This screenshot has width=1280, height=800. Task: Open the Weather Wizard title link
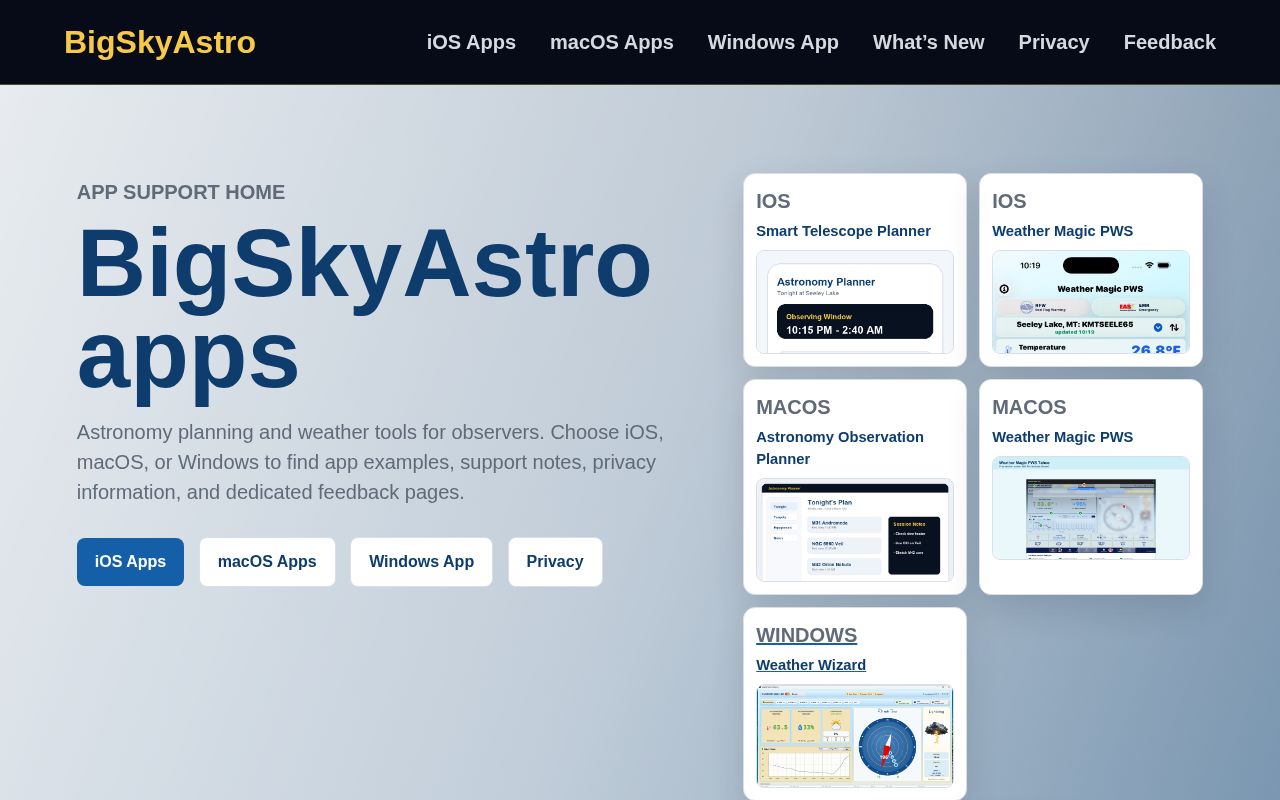(x=811, y=665)
